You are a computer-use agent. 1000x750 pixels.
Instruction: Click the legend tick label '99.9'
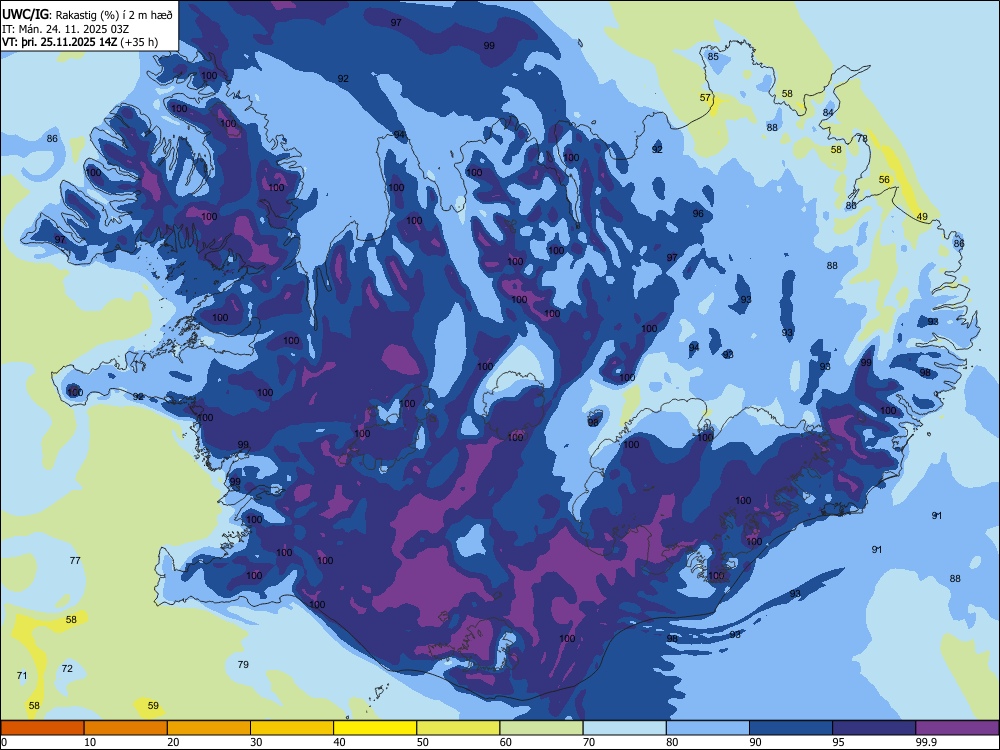[x=925, y=742]
